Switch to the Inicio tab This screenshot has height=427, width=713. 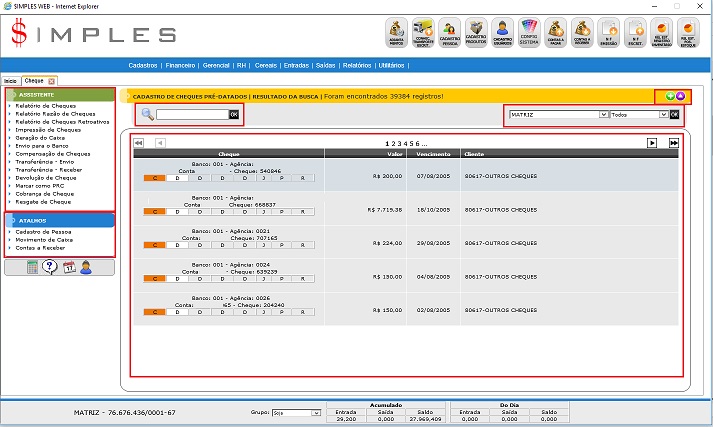pyautogui.click(x=10, y=80)
